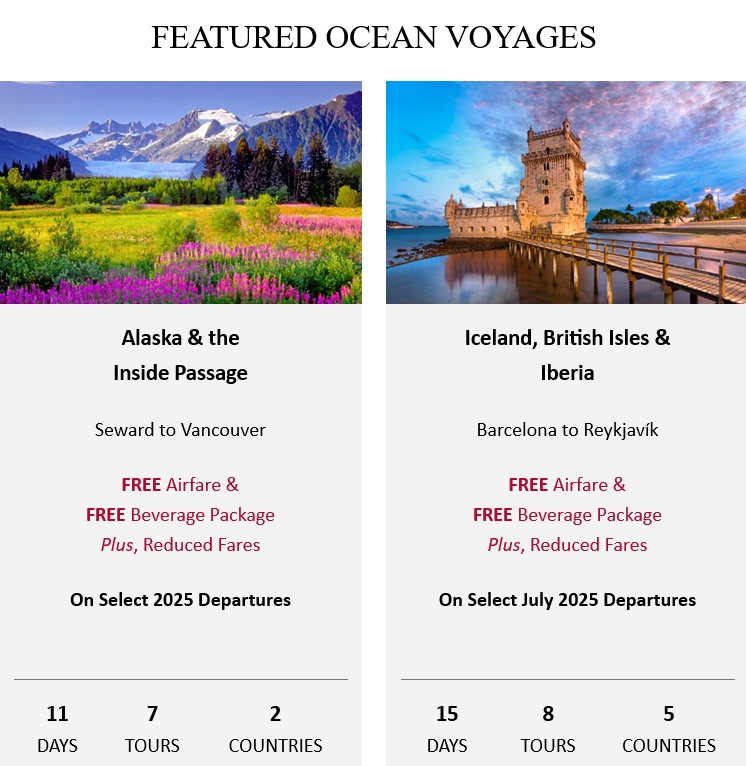This screenshot has width=746, height=766.
Task: Select the Barcelona to Reykjavík route text
Action: pos(567,430)
